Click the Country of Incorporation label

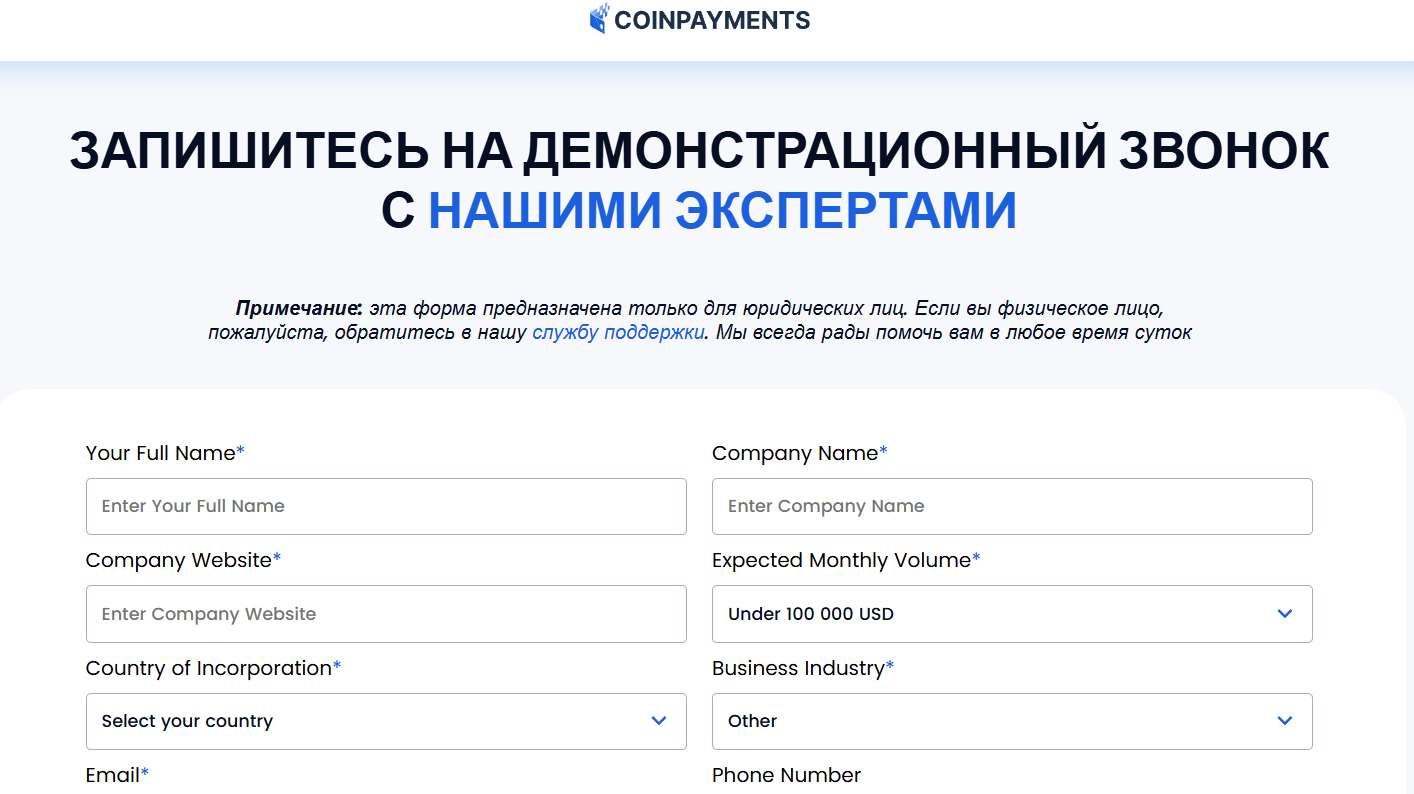213,668
